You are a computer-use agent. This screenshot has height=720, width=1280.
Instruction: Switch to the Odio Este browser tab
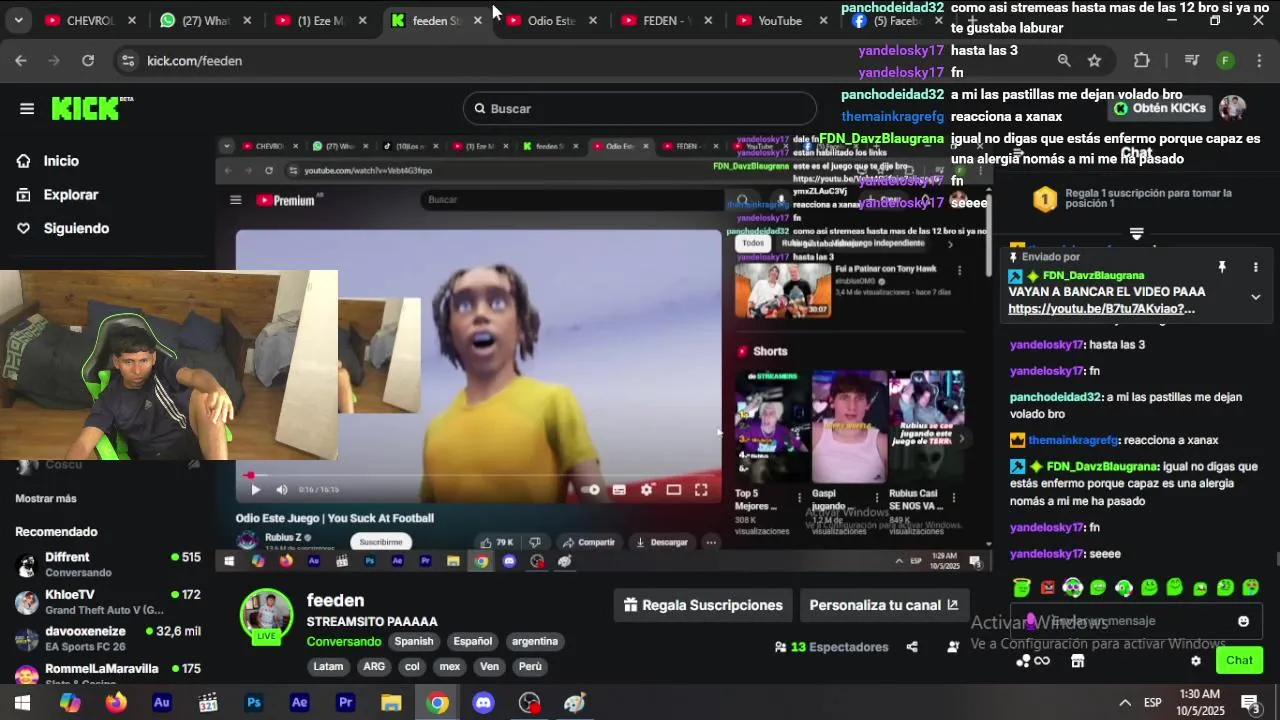[552, 20]
